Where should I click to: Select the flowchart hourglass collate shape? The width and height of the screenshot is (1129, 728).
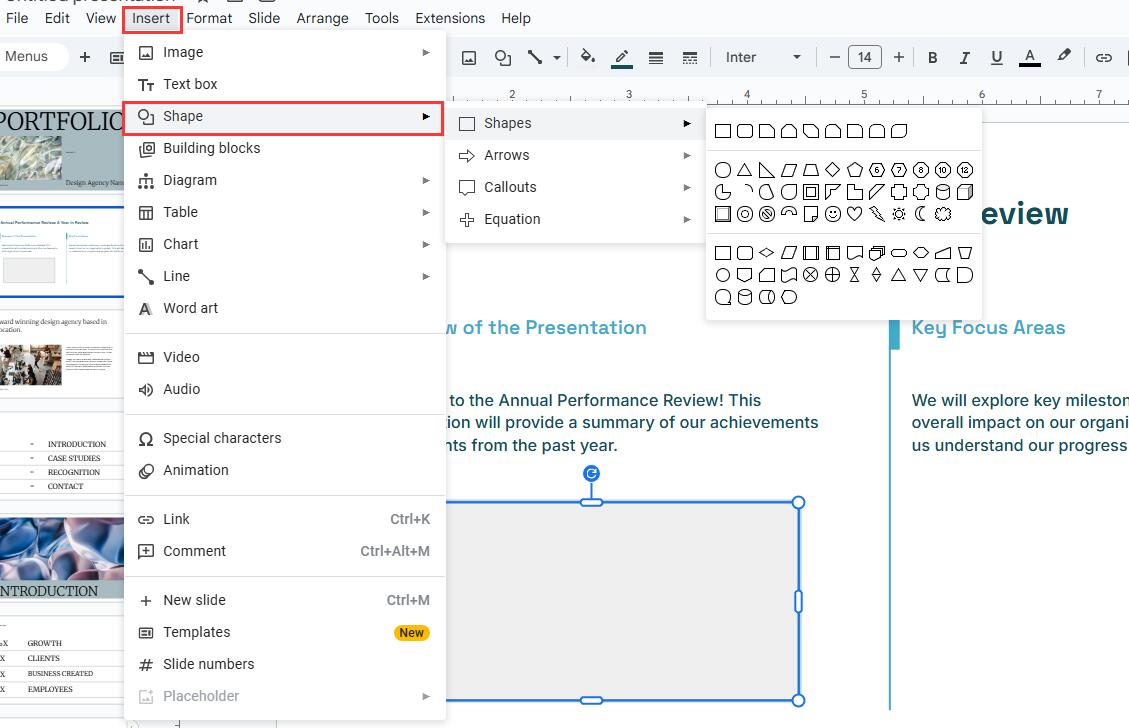click(x=855, y=275)
